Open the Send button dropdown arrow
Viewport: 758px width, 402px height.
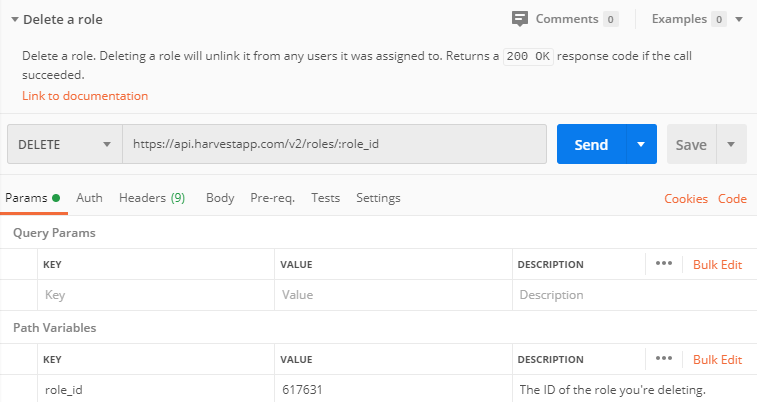(641, 144)
